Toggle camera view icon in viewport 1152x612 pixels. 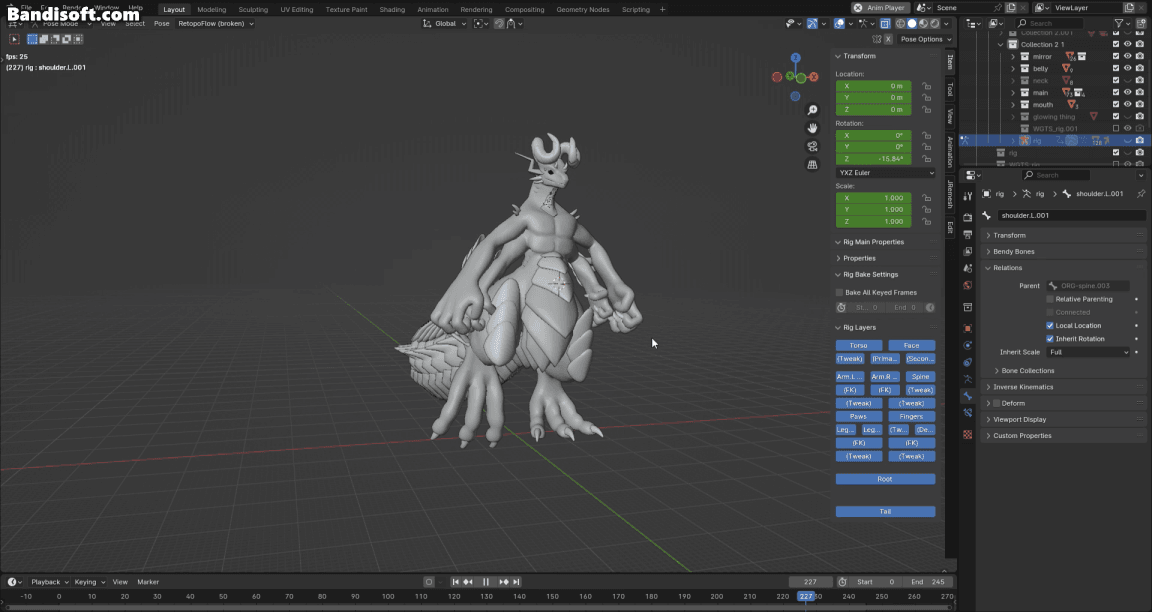click(x=813, y=146)
